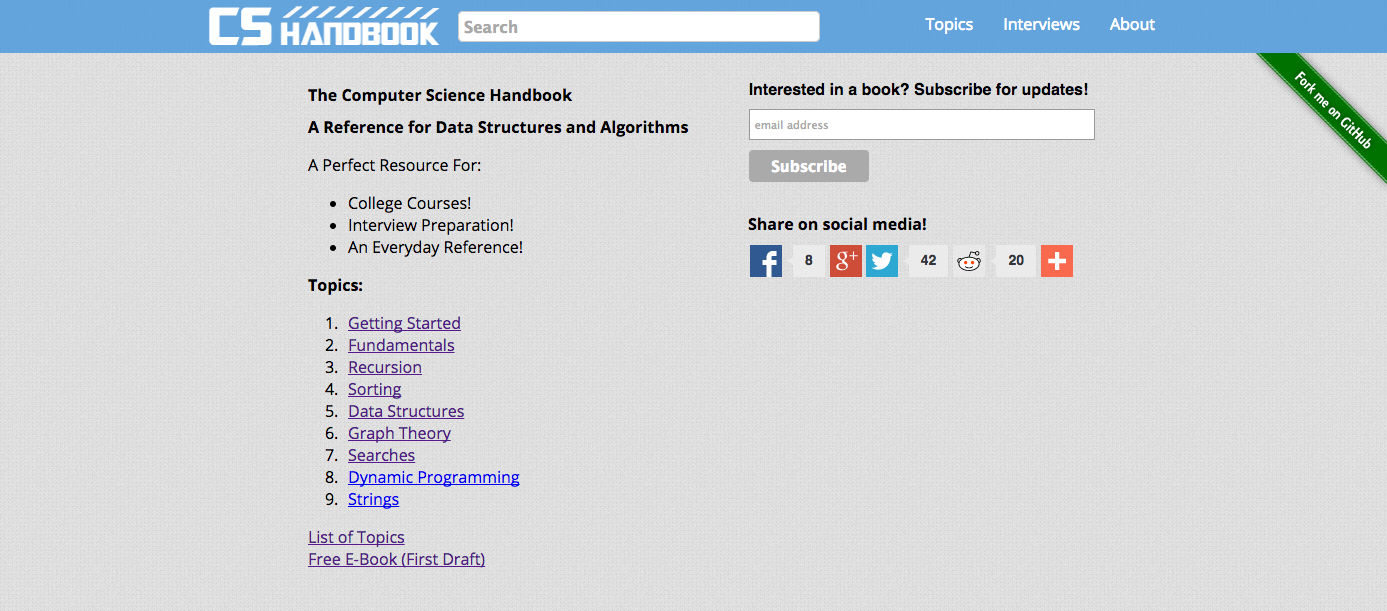Image resolution: width=1387 pixels, height=611 pixels.
Task: Open the Getting Started topic link
Action: click(404, 323)
